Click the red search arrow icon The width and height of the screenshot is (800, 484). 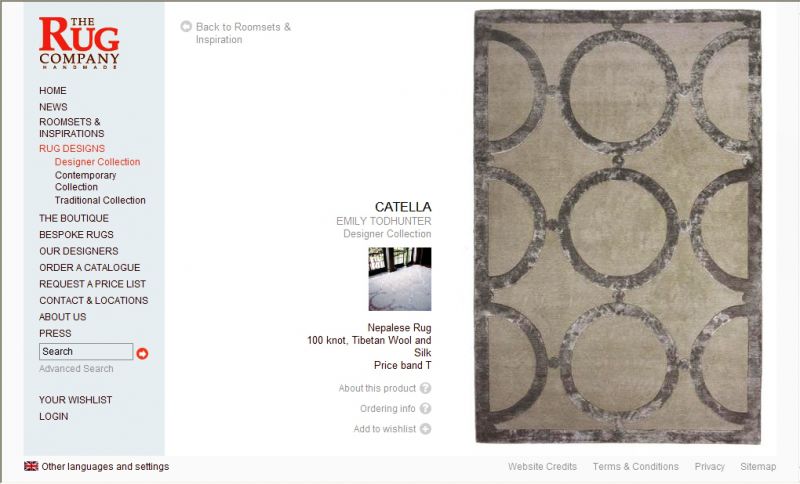click(142, 353)
